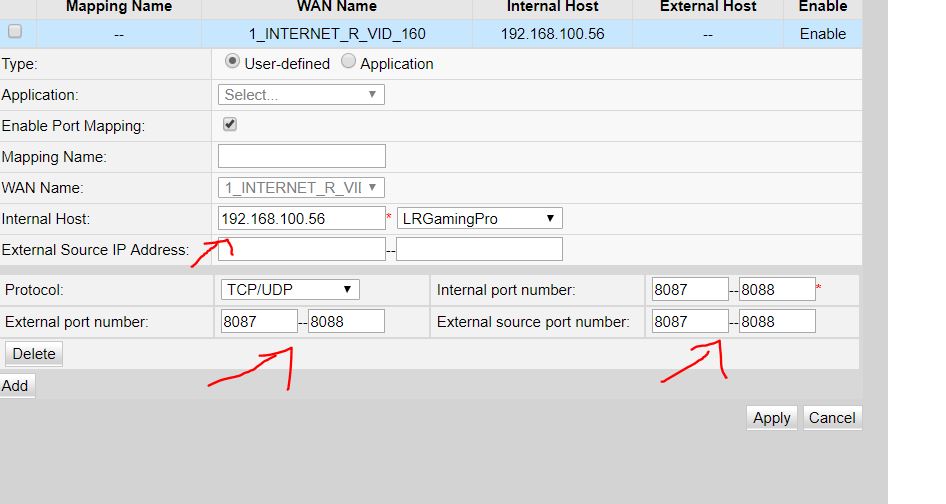Click the External port number start field
Image resolution: width=946 pixels, height=504 pixels.
tap(259, 322)
